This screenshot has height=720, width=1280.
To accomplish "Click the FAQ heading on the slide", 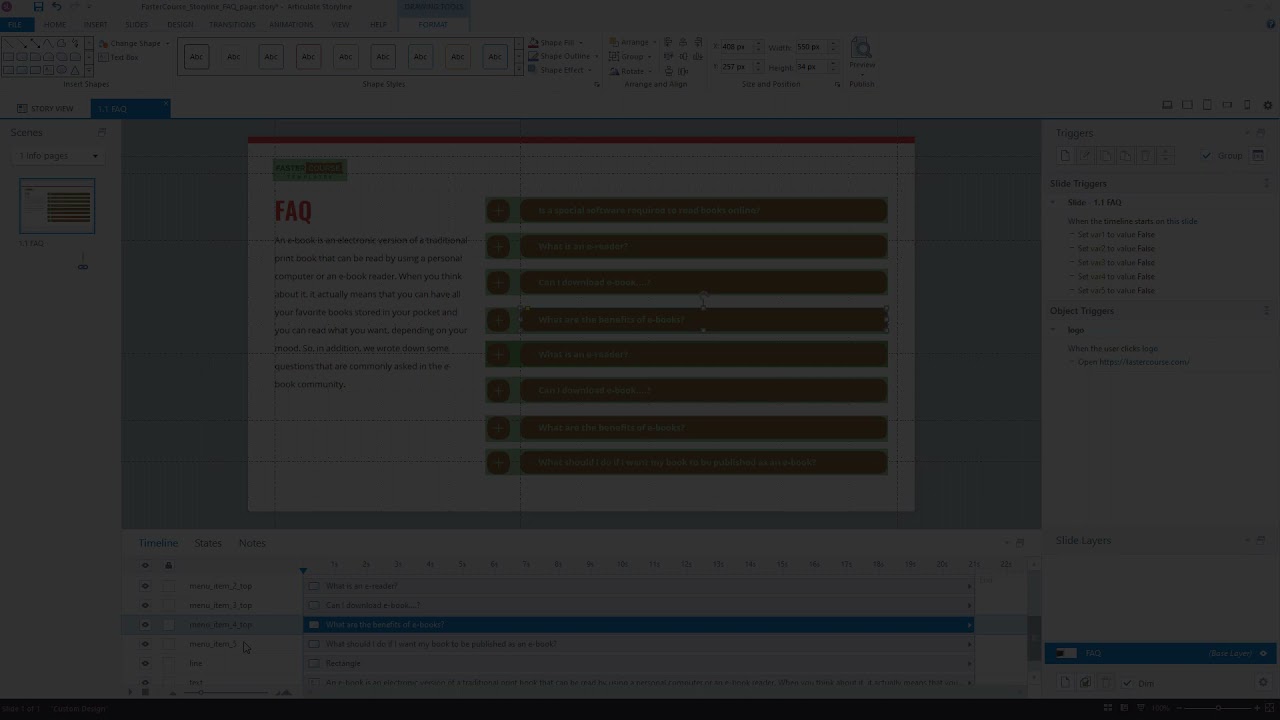I will point(293,211).
